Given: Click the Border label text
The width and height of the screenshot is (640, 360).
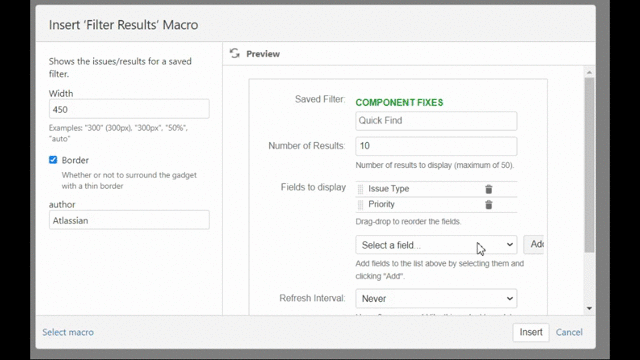Looking at the screenshot, I should [75, 160].
